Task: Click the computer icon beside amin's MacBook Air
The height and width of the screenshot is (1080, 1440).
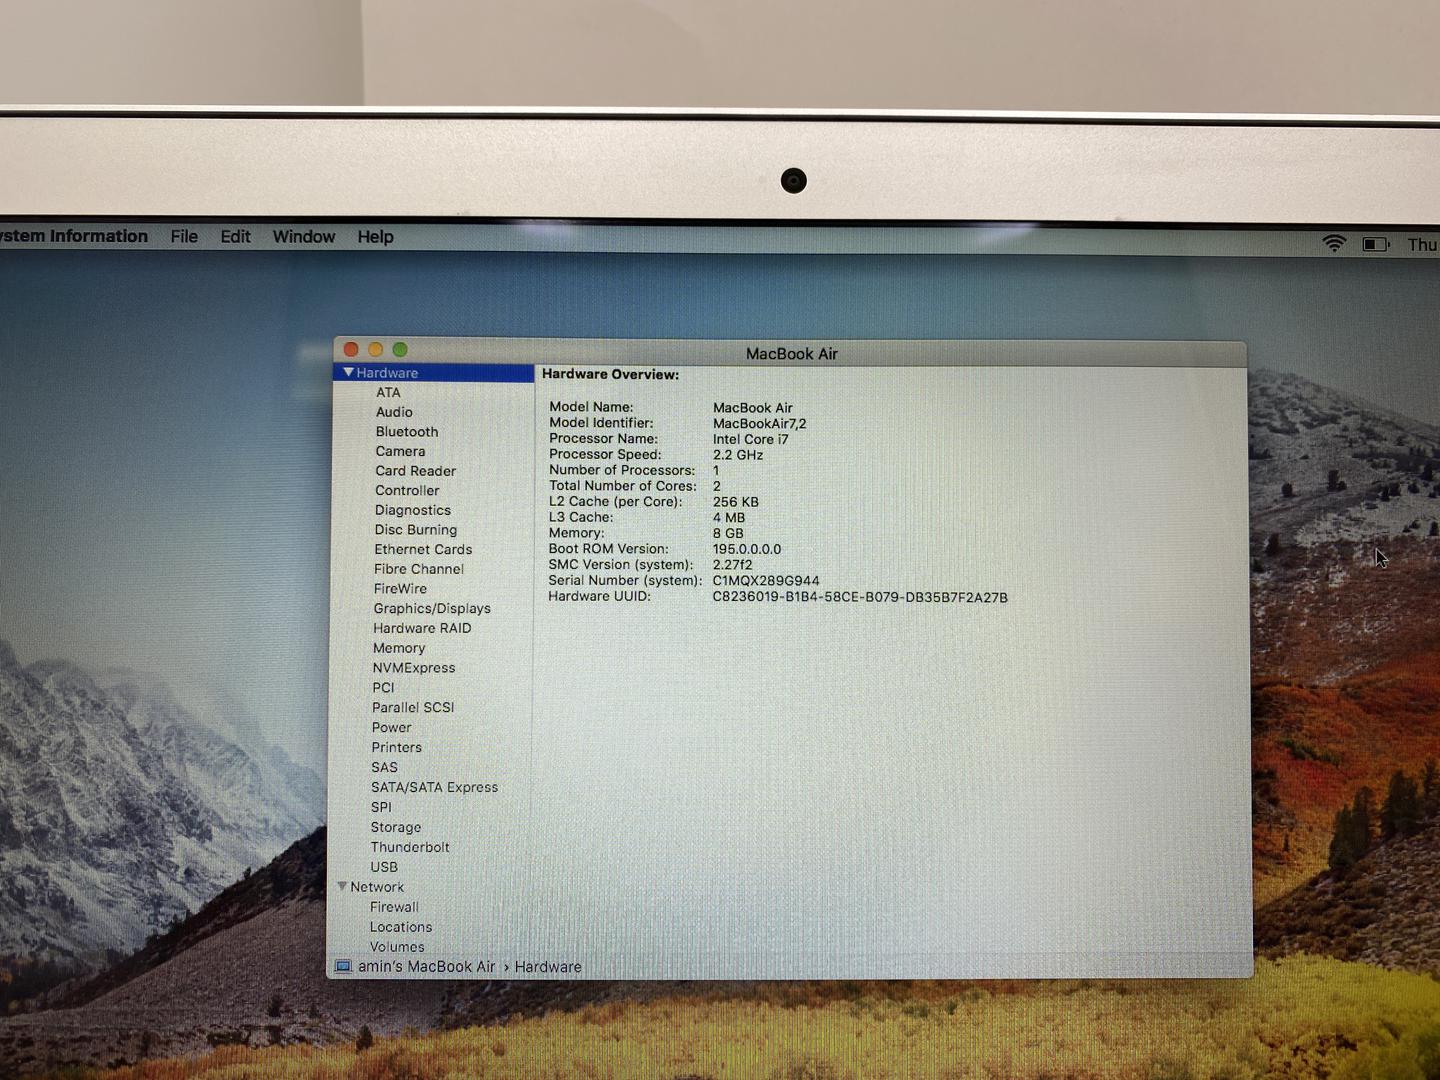Action: coord(343,967)
